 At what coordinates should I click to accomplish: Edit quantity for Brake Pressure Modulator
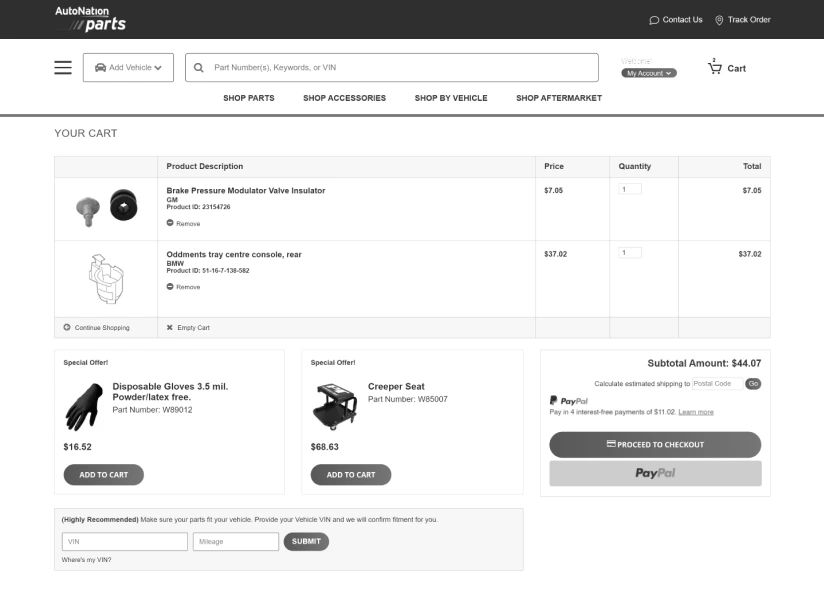pyautogui.click(x=630, y=189)
